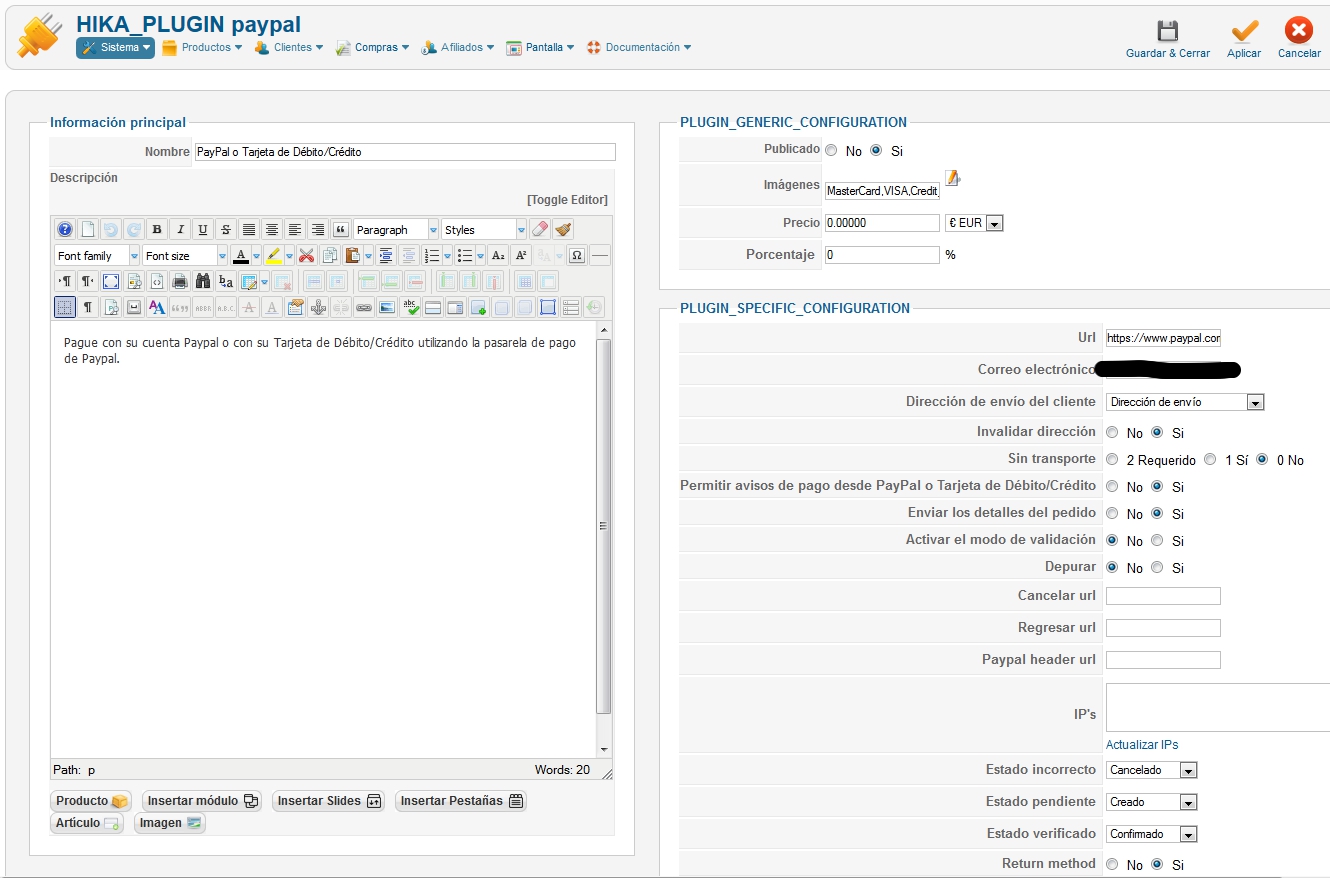Screen dimensions: 1330x878
Task: Open the Styles dropdown
Action: [484, 229]
